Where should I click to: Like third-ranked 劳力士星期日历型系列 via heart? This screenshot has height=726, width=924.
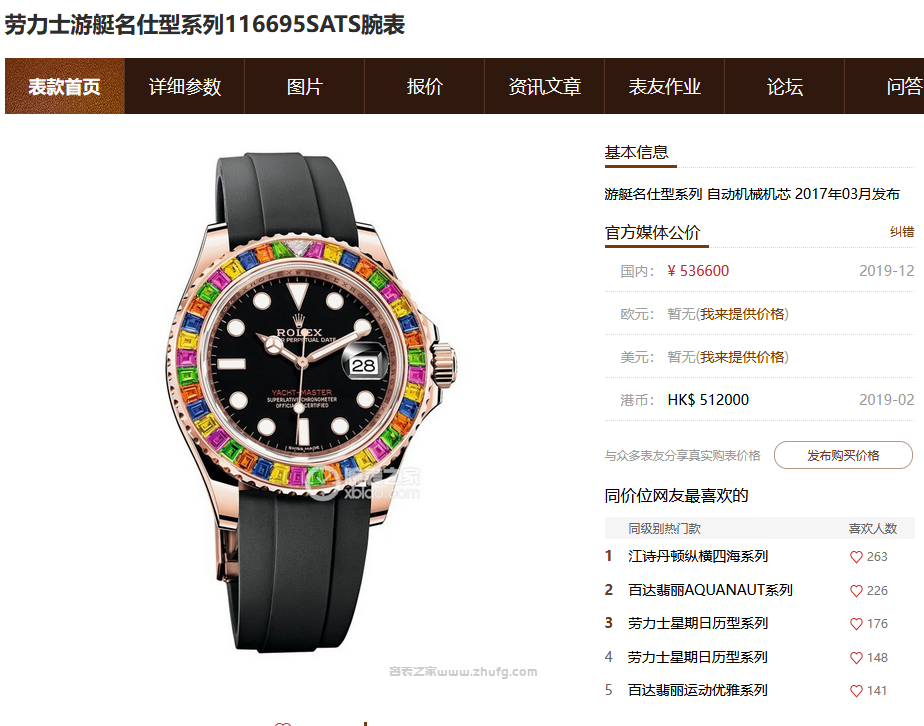tap(856, 623)
